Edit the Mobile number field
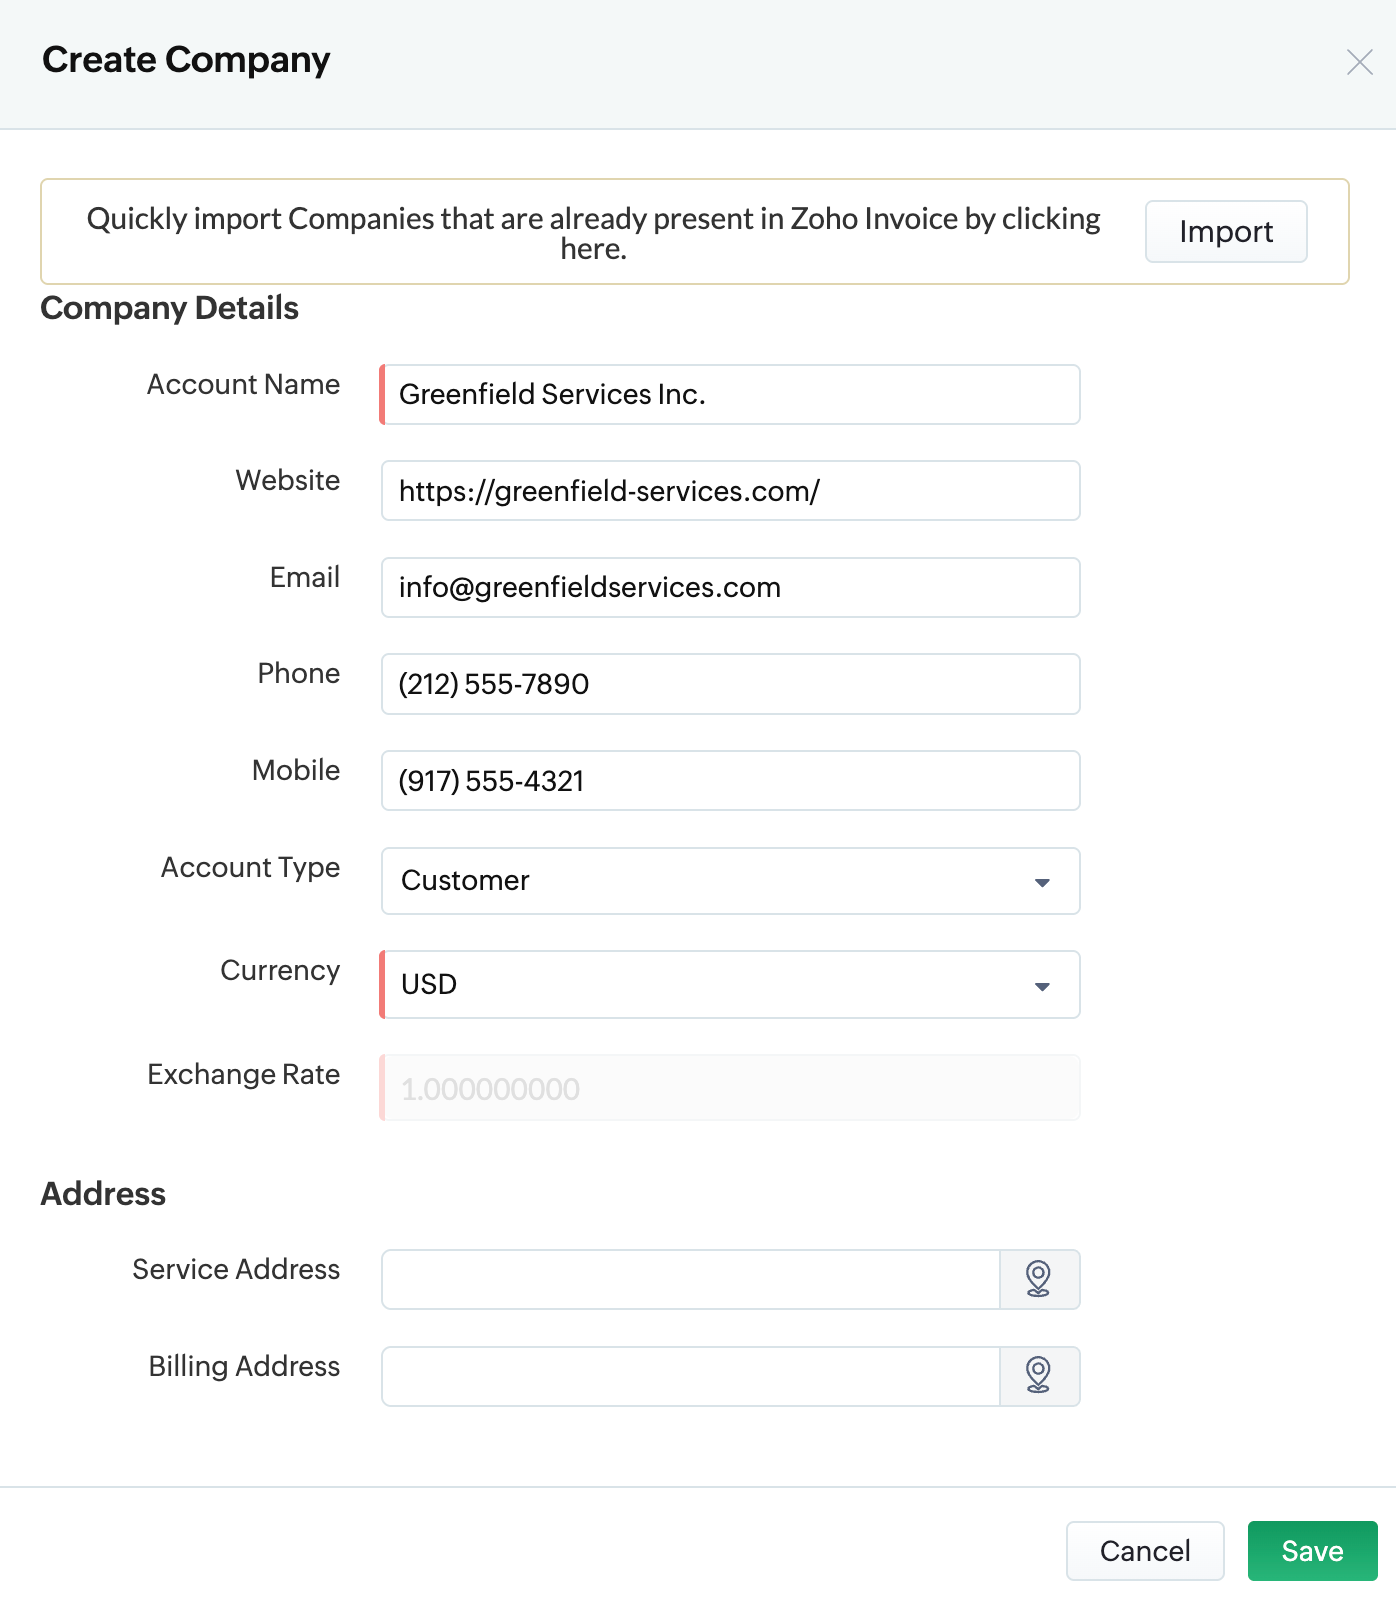The image size is (1396, 1602). (x=730, y=781)
